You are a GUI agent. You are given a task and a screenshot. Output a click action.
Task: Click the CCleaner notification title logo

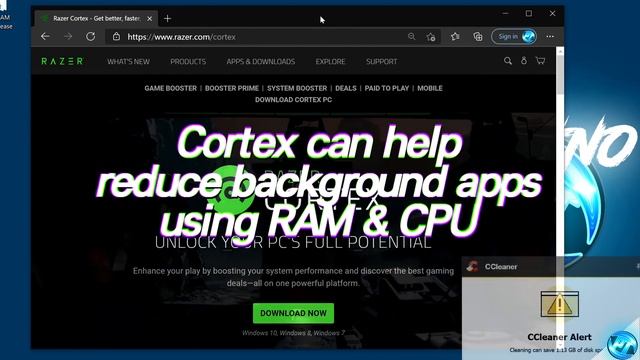click(x=473, y=267)
